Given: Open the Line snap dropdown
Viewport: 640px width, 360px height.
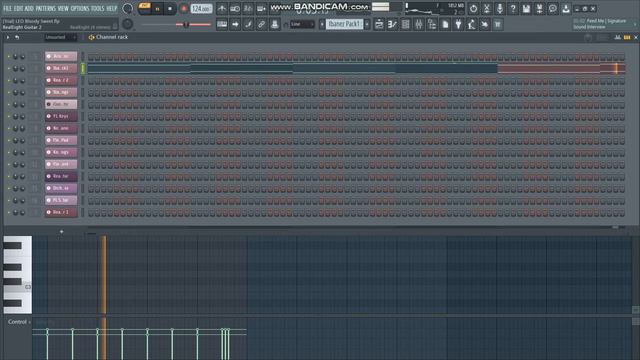Looking at the screenshot, I should click(x=302, y=24).
